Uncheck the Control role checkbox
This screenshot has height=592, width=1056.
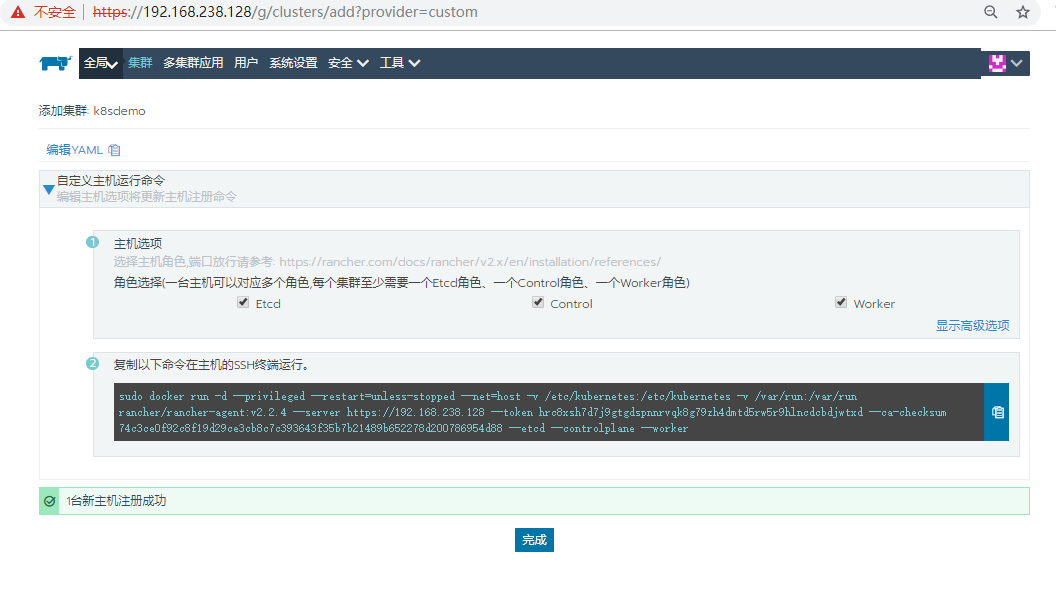click(538, 302)
